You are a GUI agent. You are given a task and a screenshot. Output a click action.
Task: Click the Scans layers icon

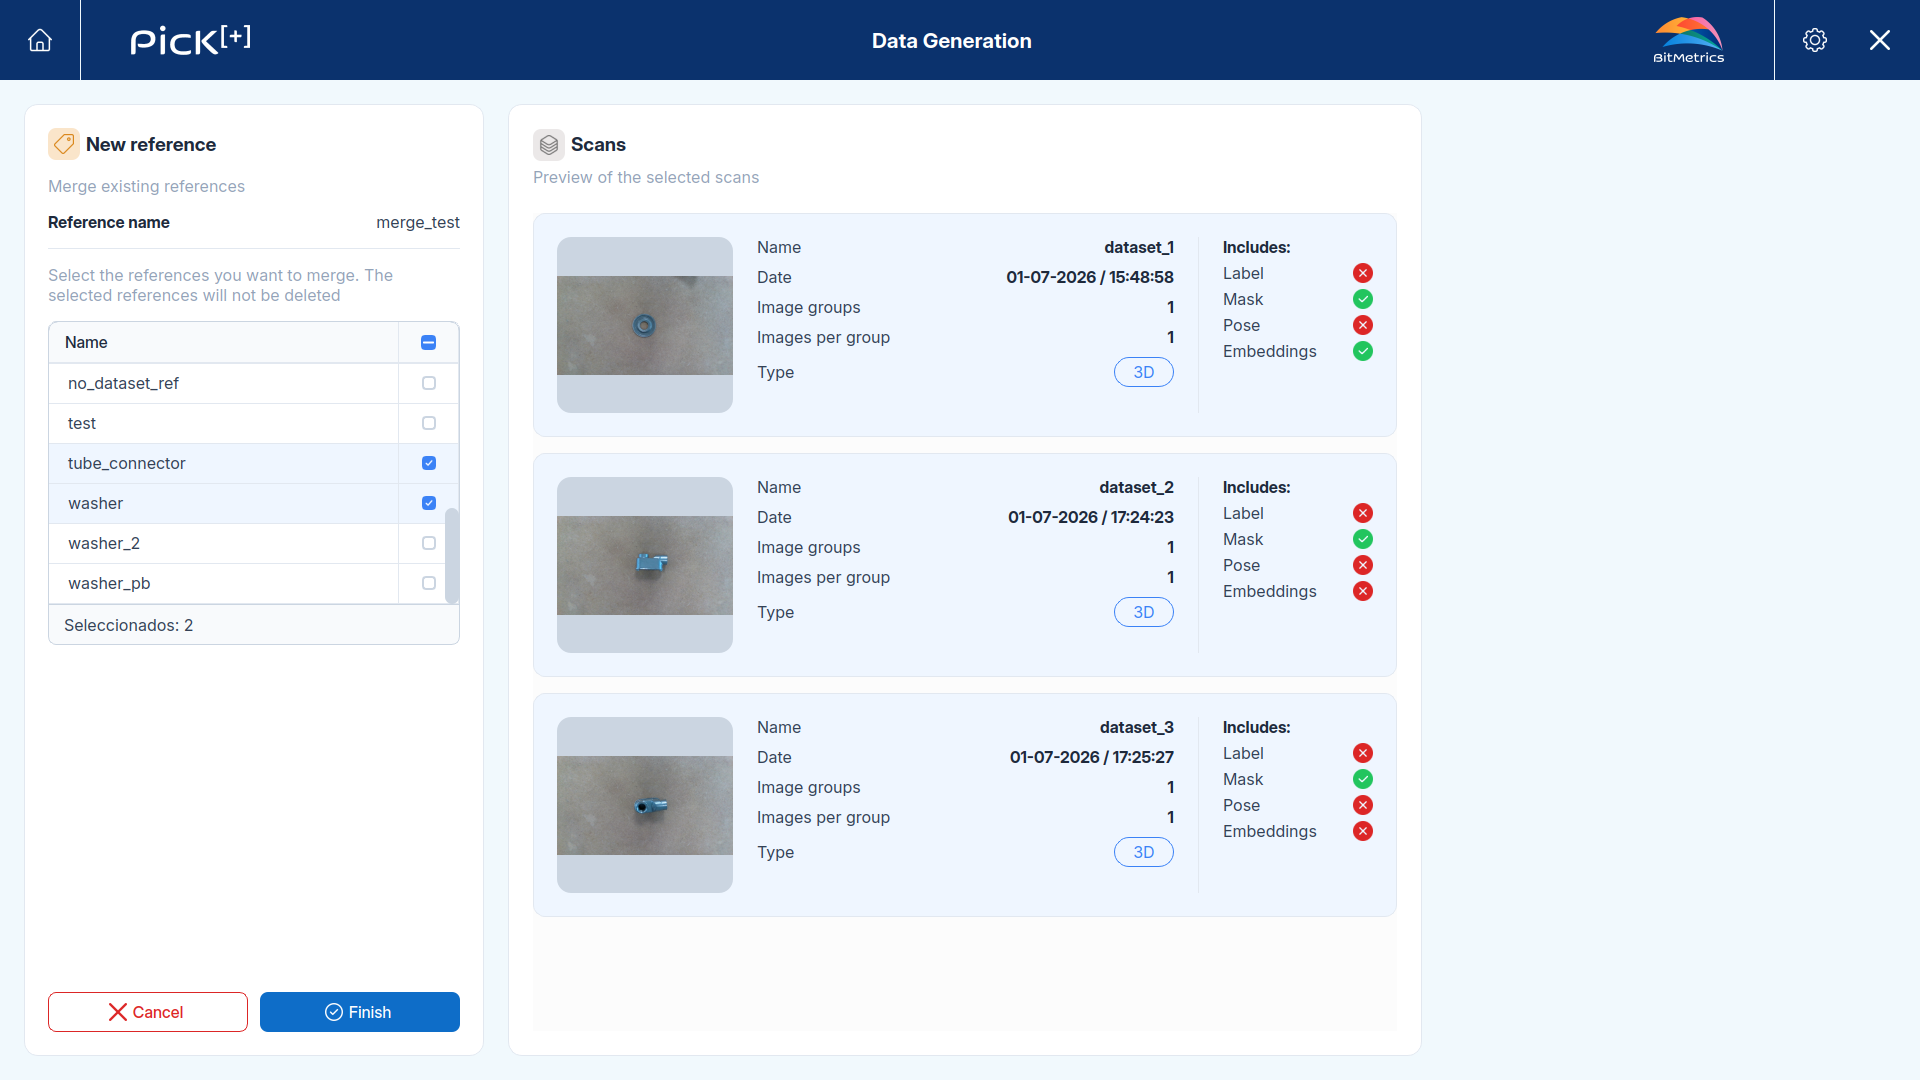click(x=549, y=145)
